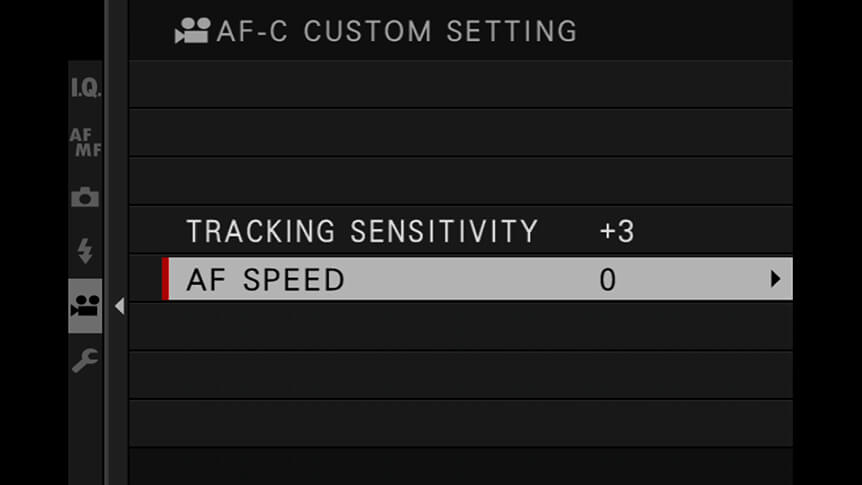
Task: Open the I.Q. image quality tab
Action: [x=85, y=88]
